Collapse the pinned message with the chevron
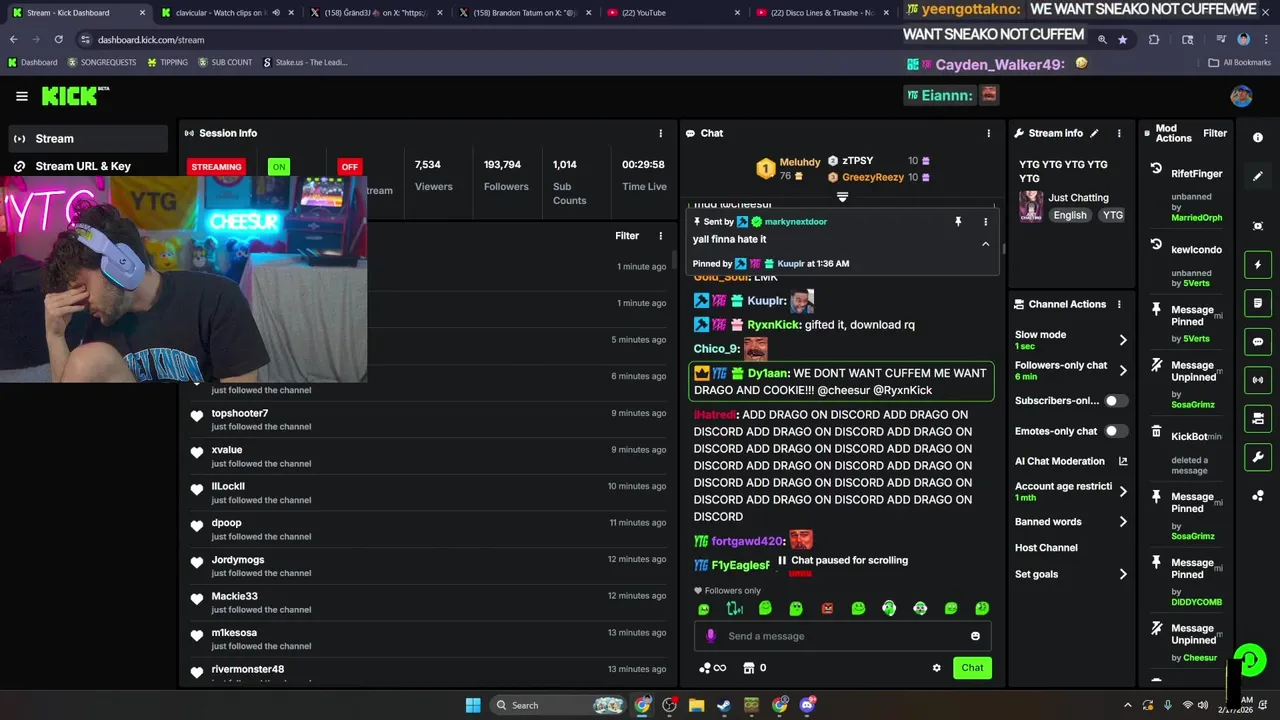 coord(985,244)
